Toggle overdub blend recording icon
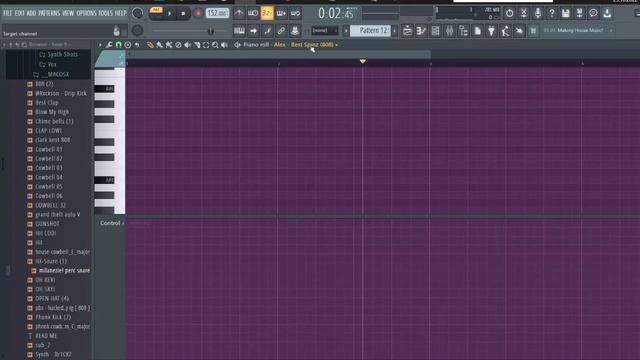The width and height of the screenshot is (640, 360). 281,13
